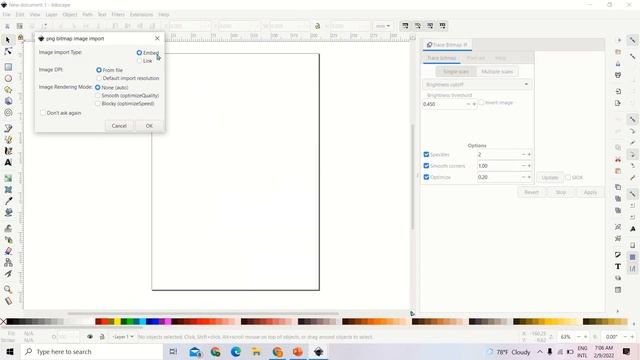Open the units dropdown in toolbar

(x=382, y=26)
